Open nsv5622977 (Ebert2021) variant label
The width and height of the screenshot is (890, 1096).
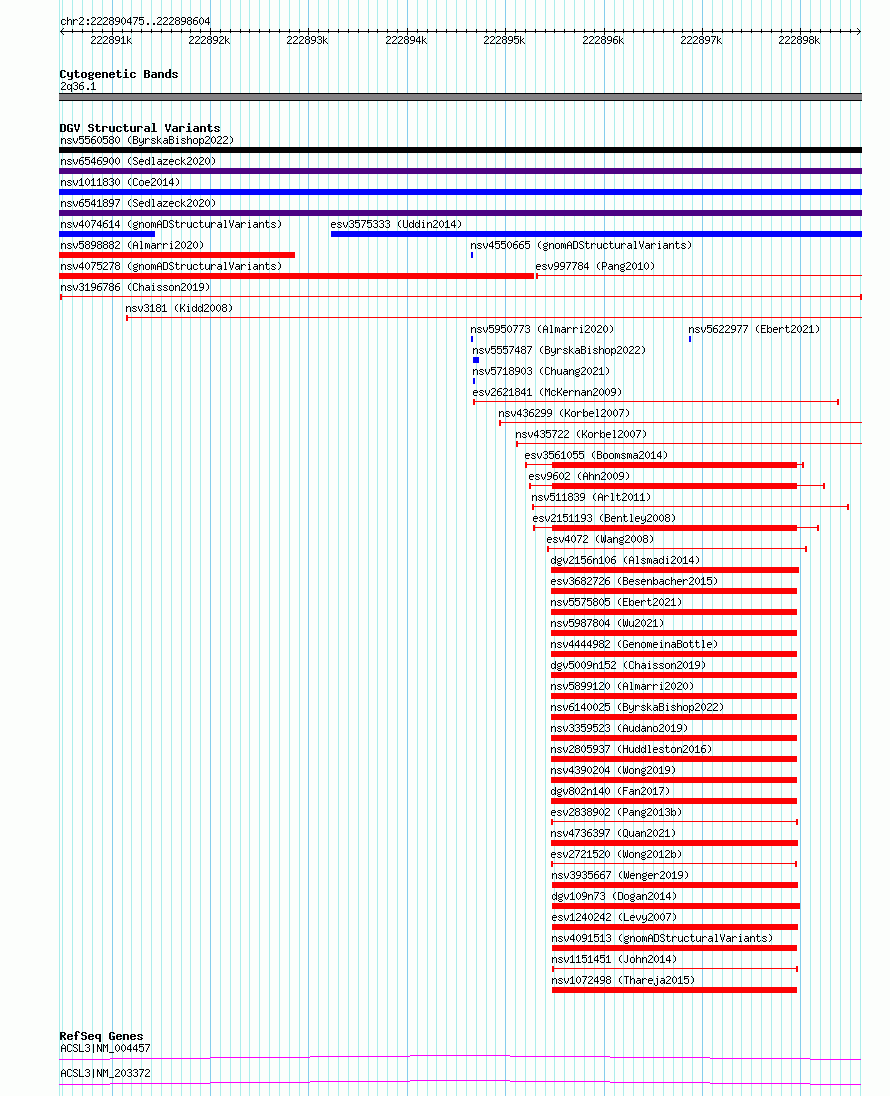[x=754, y=329]
